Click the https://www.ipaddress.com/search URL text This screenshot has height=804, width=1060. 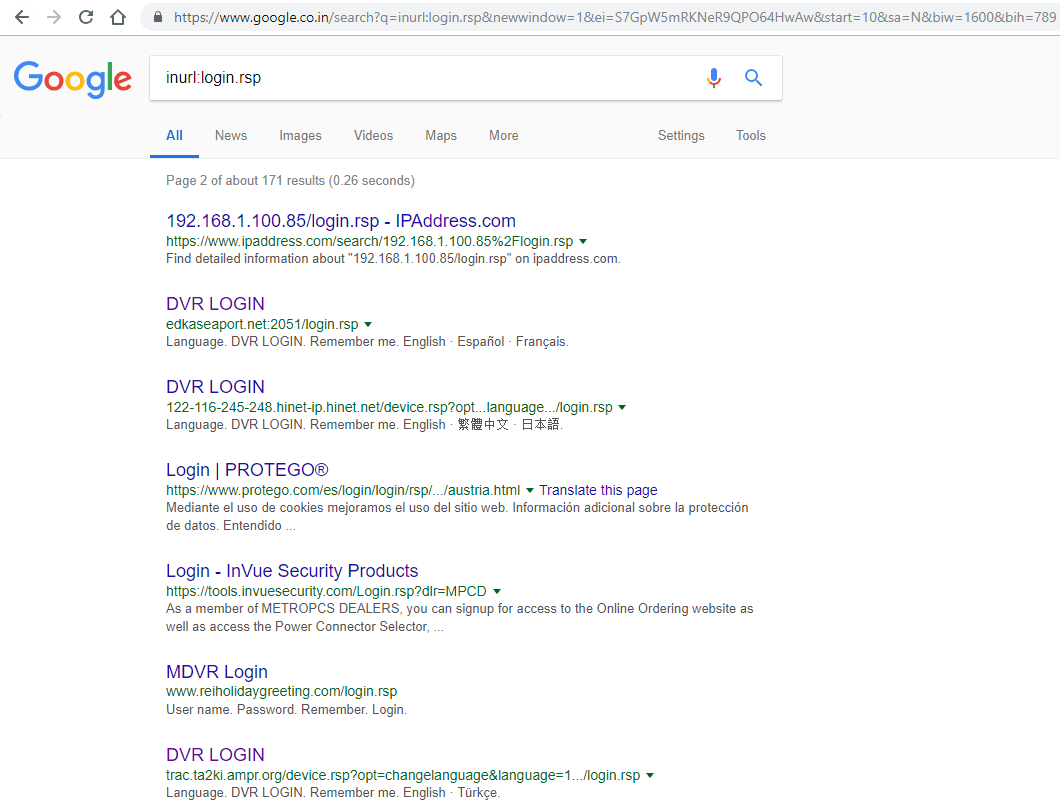point(369,241)
